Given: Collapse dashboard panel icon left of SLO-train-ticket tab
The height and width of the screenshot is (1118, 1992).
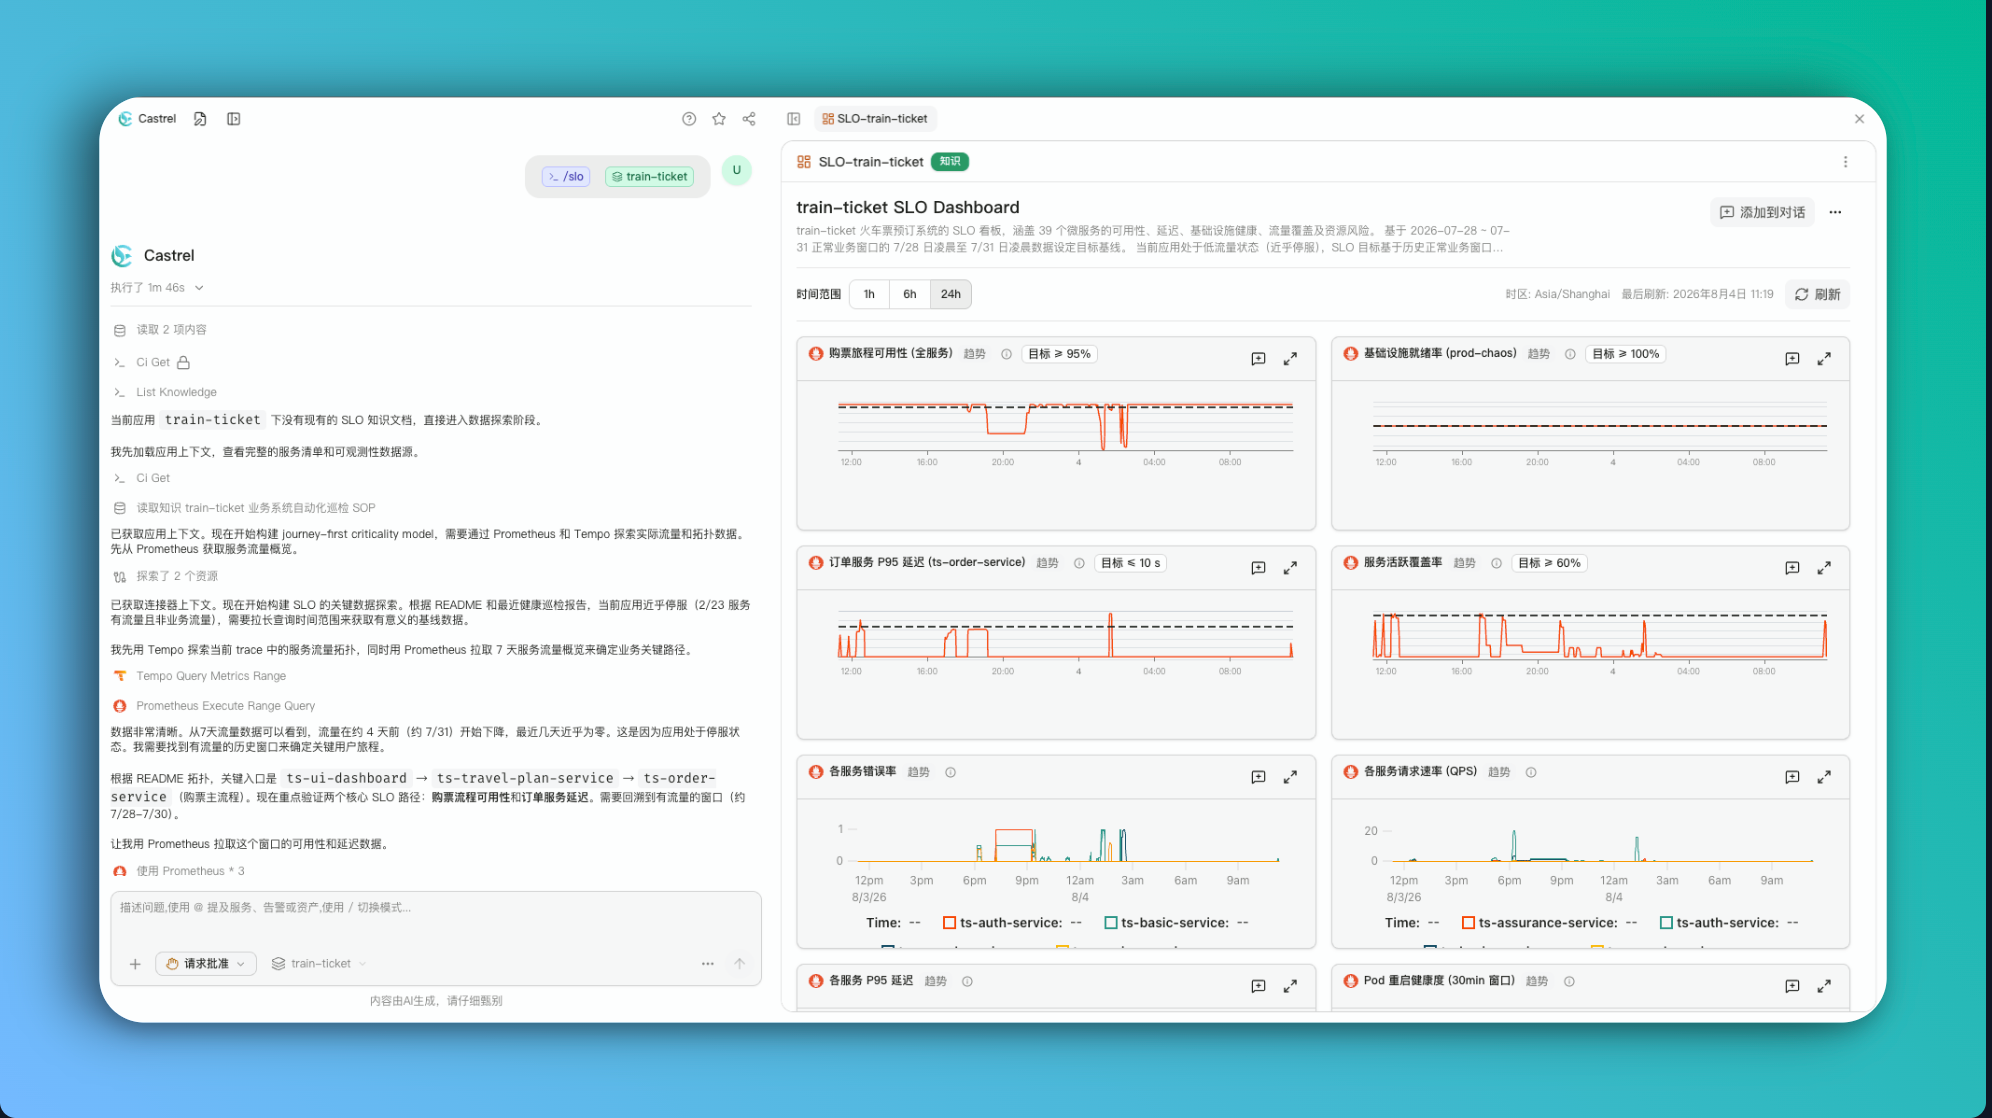Looking at the screenshot, I should pyautogui.click(x=794, y=119).
